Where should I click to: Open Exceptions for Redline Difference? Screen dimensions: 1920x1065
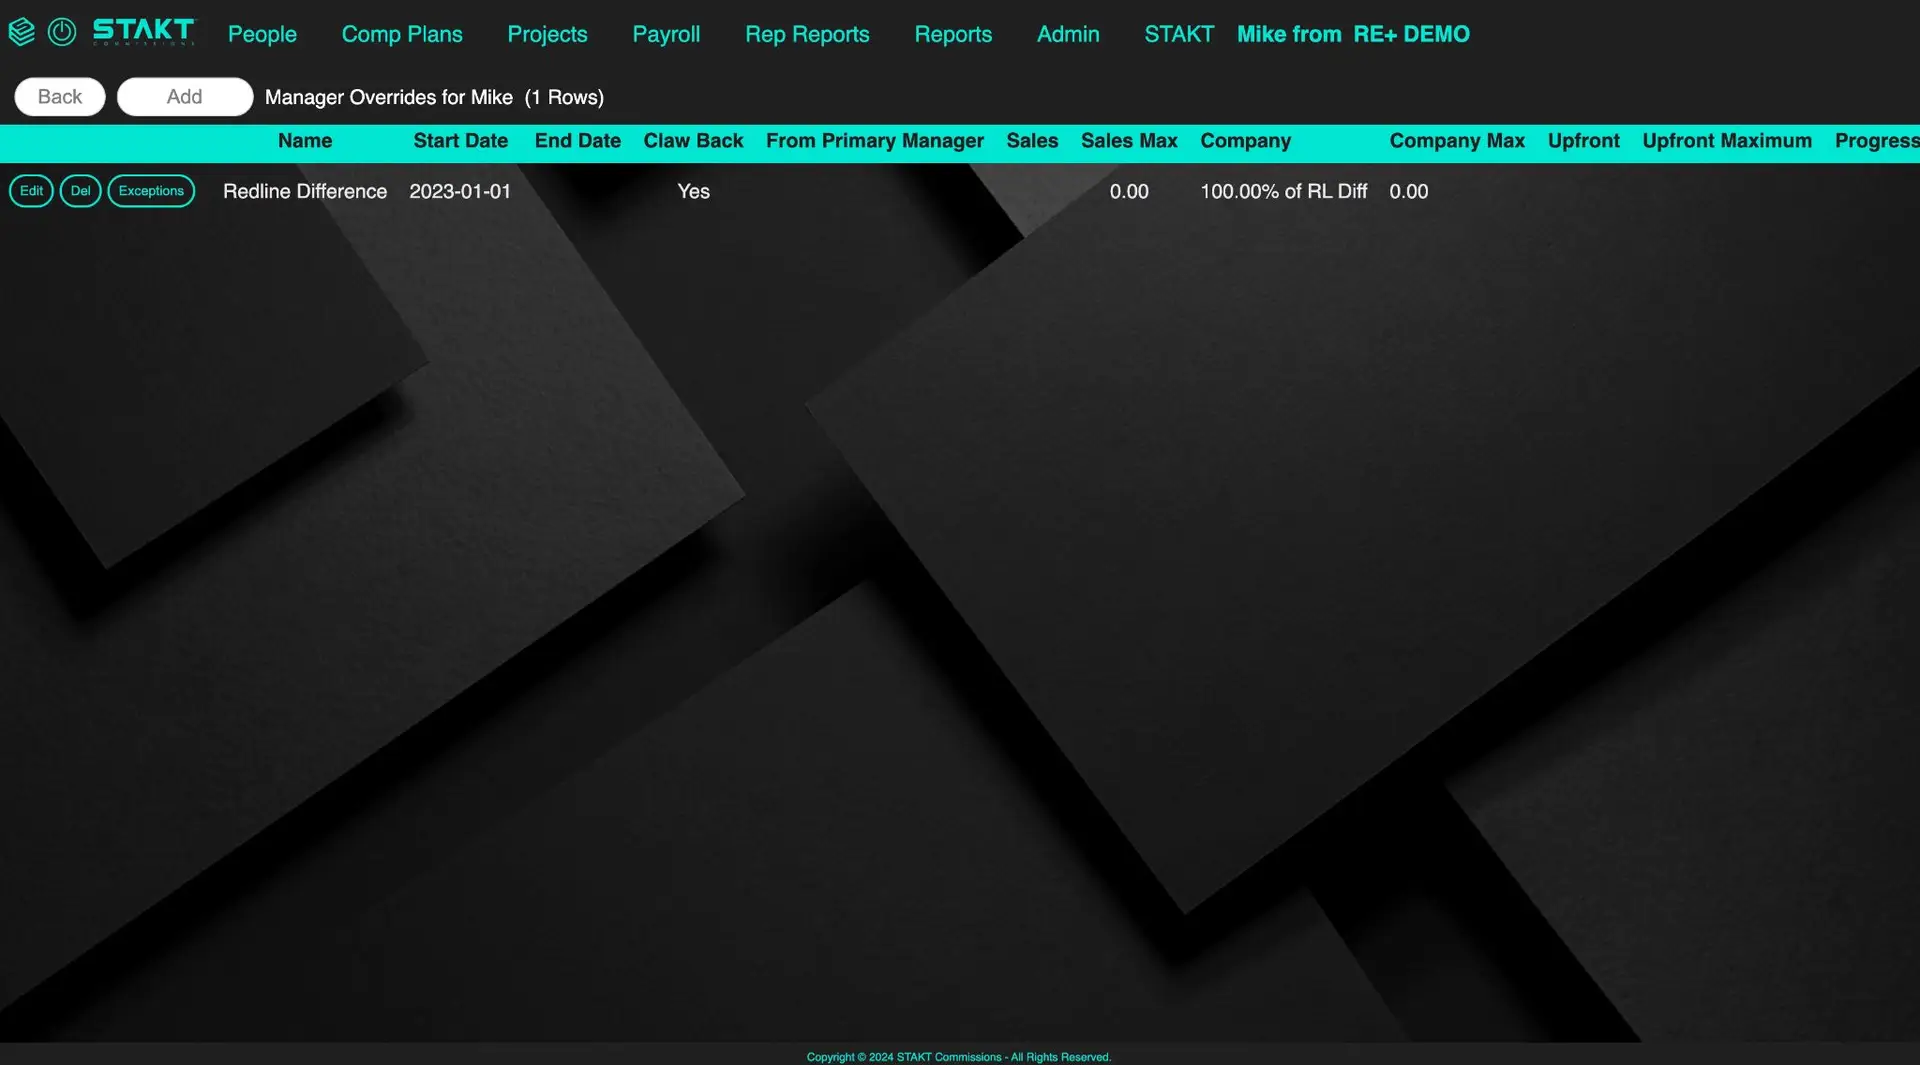[151, 191]
